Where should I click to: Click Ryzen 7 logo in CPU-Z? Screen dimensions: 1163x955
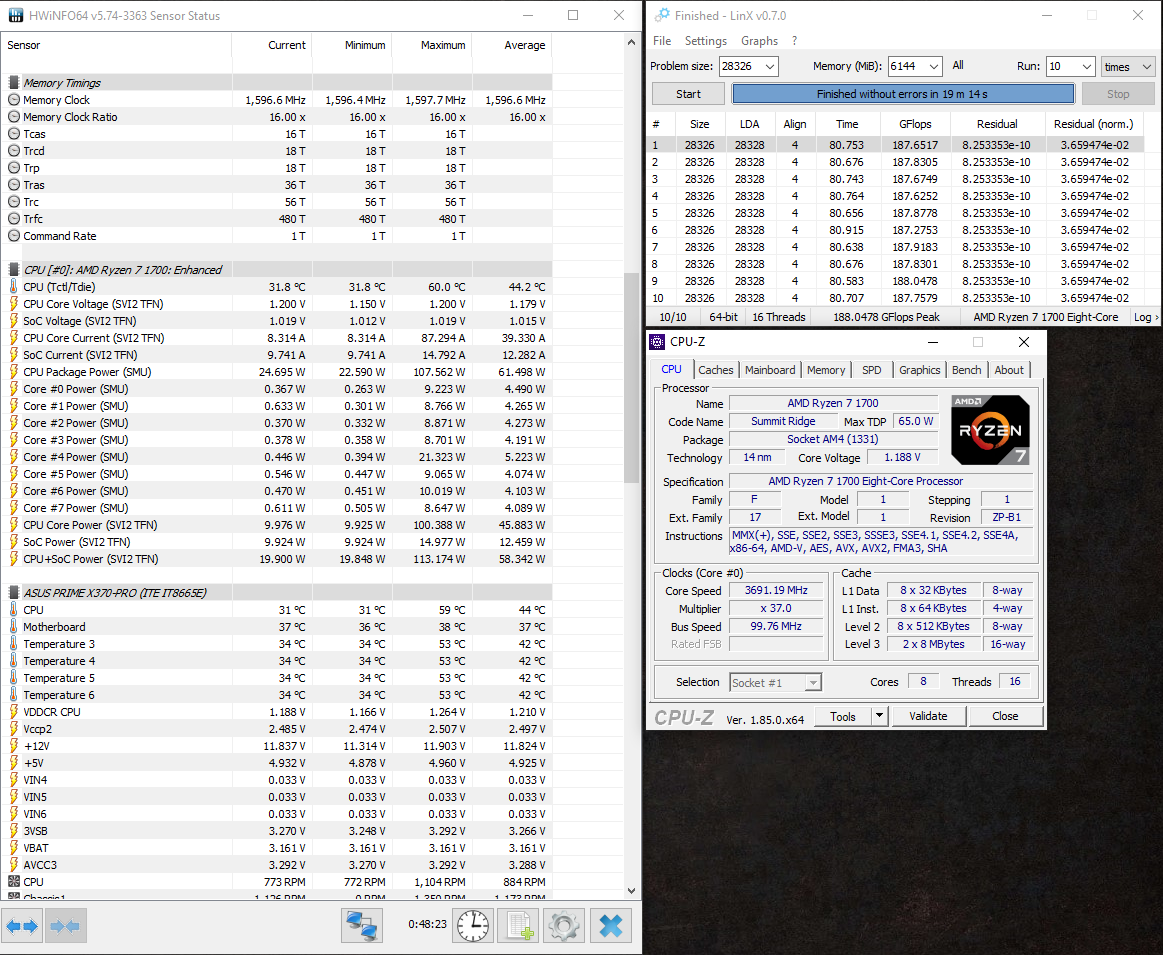pyautogui.click(x=990, y=430)
